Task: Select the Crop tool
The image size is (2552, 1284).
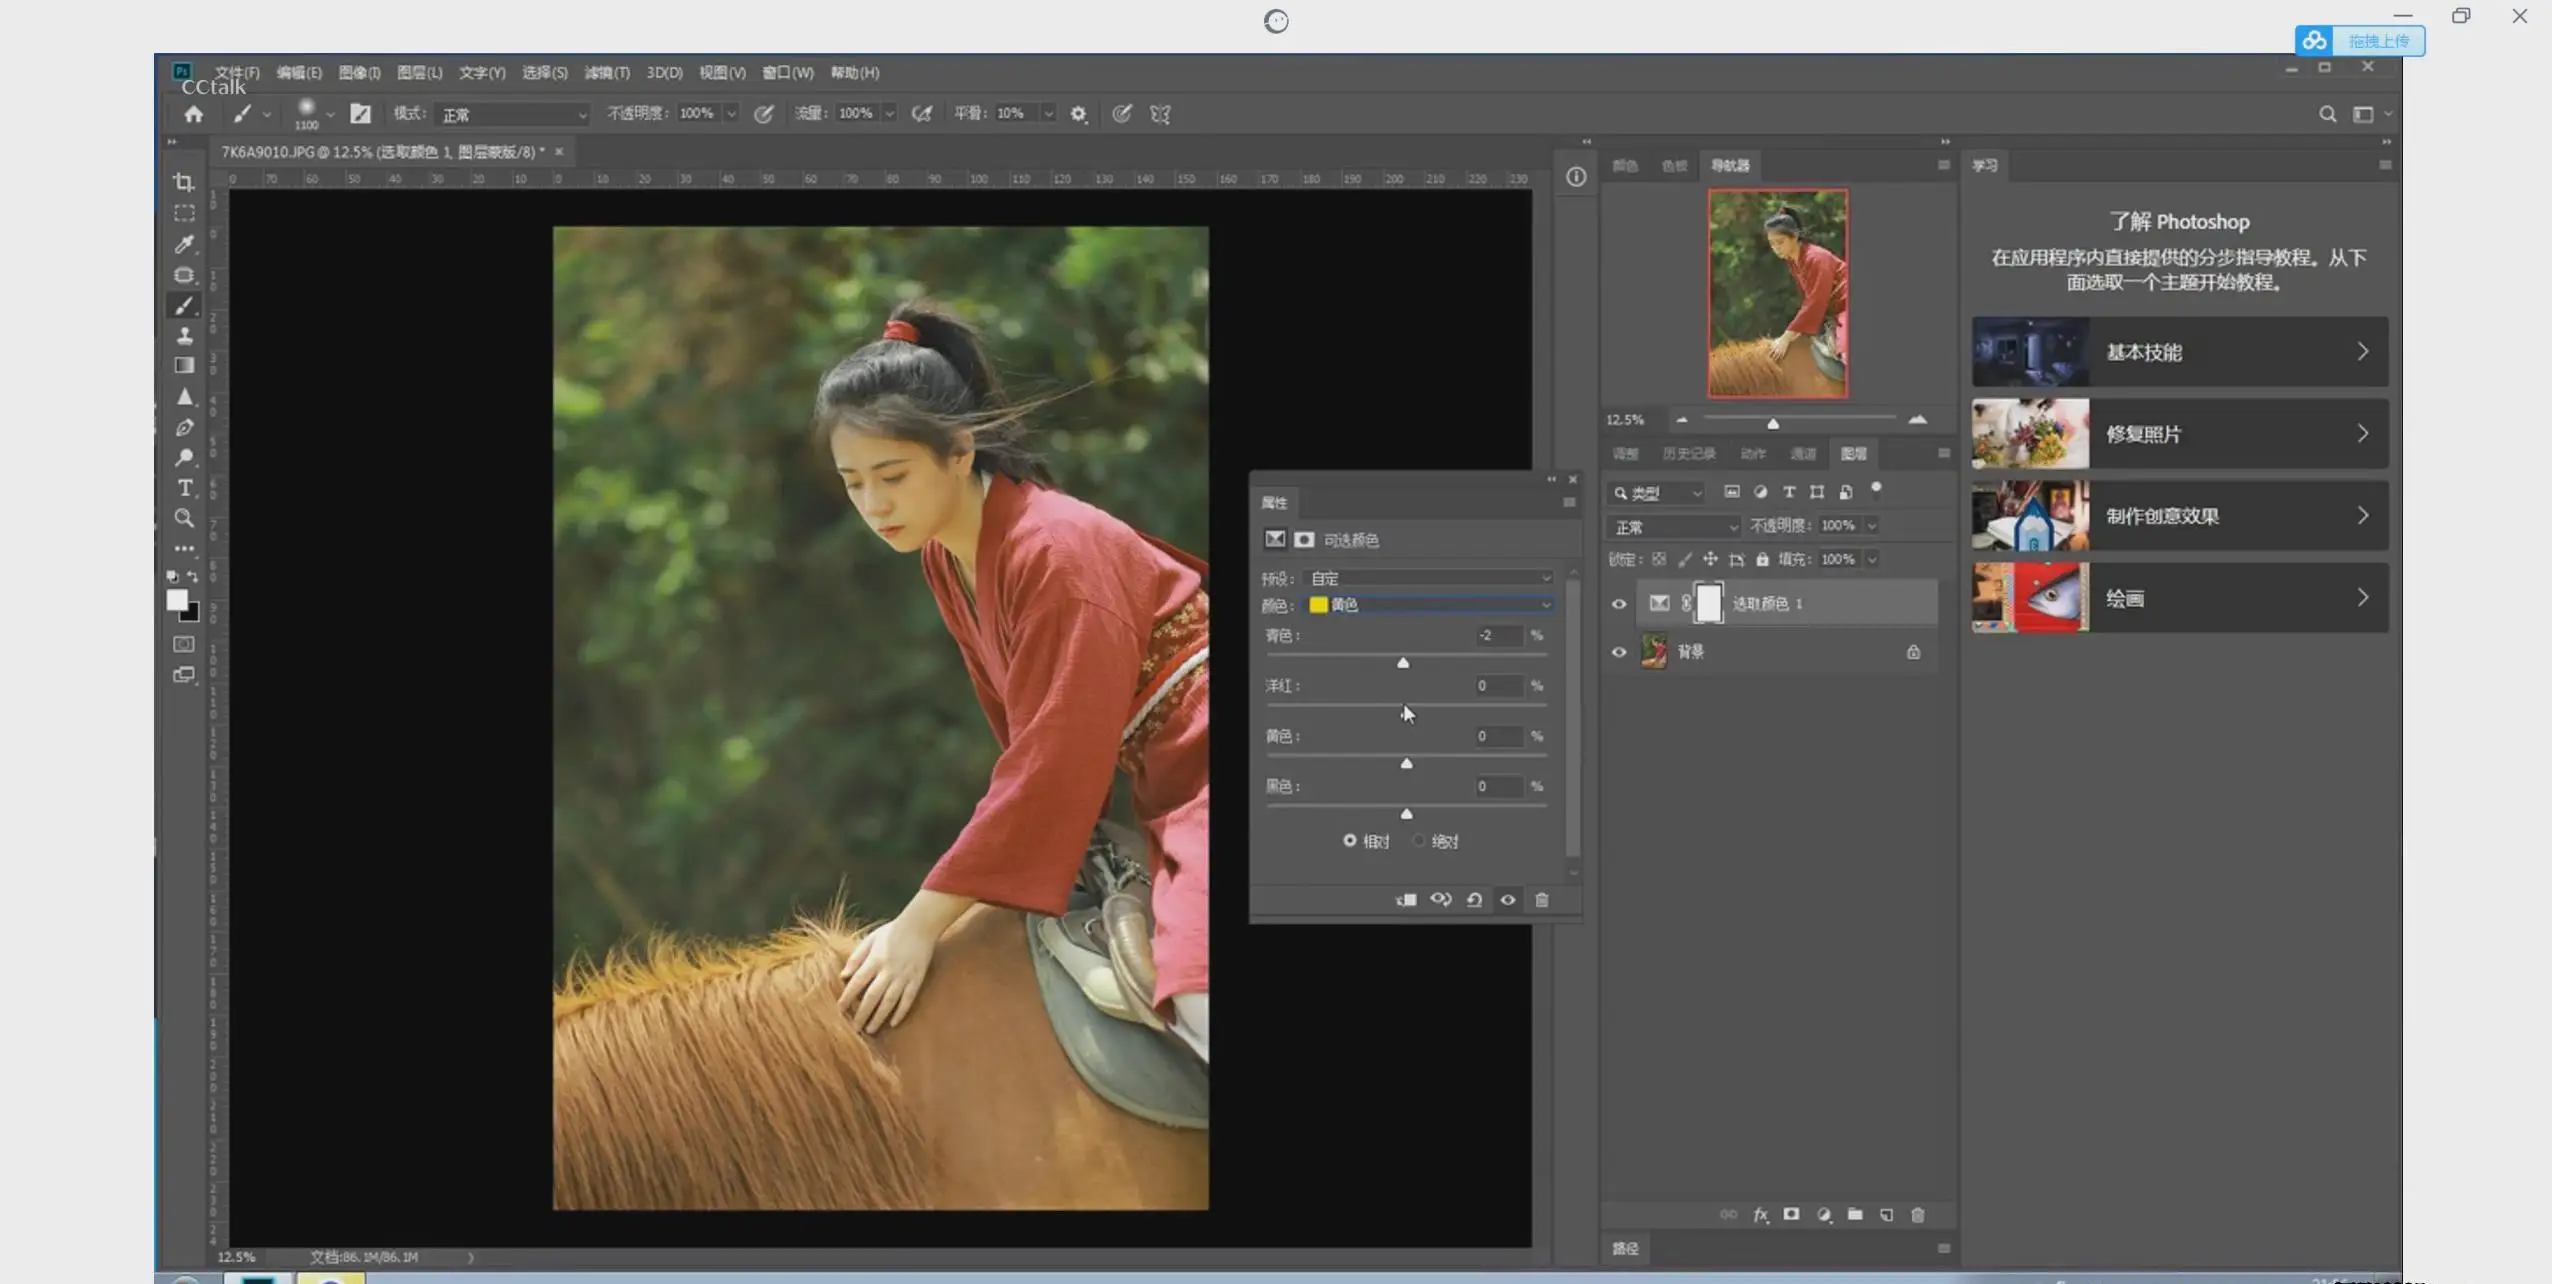Action: pos(184,182)
